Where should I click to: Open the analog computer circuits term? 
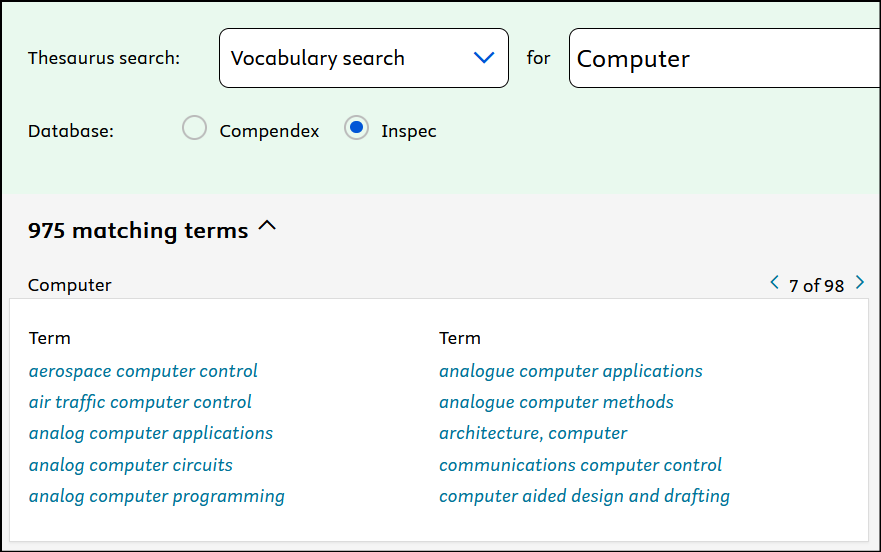click(131, 465)
